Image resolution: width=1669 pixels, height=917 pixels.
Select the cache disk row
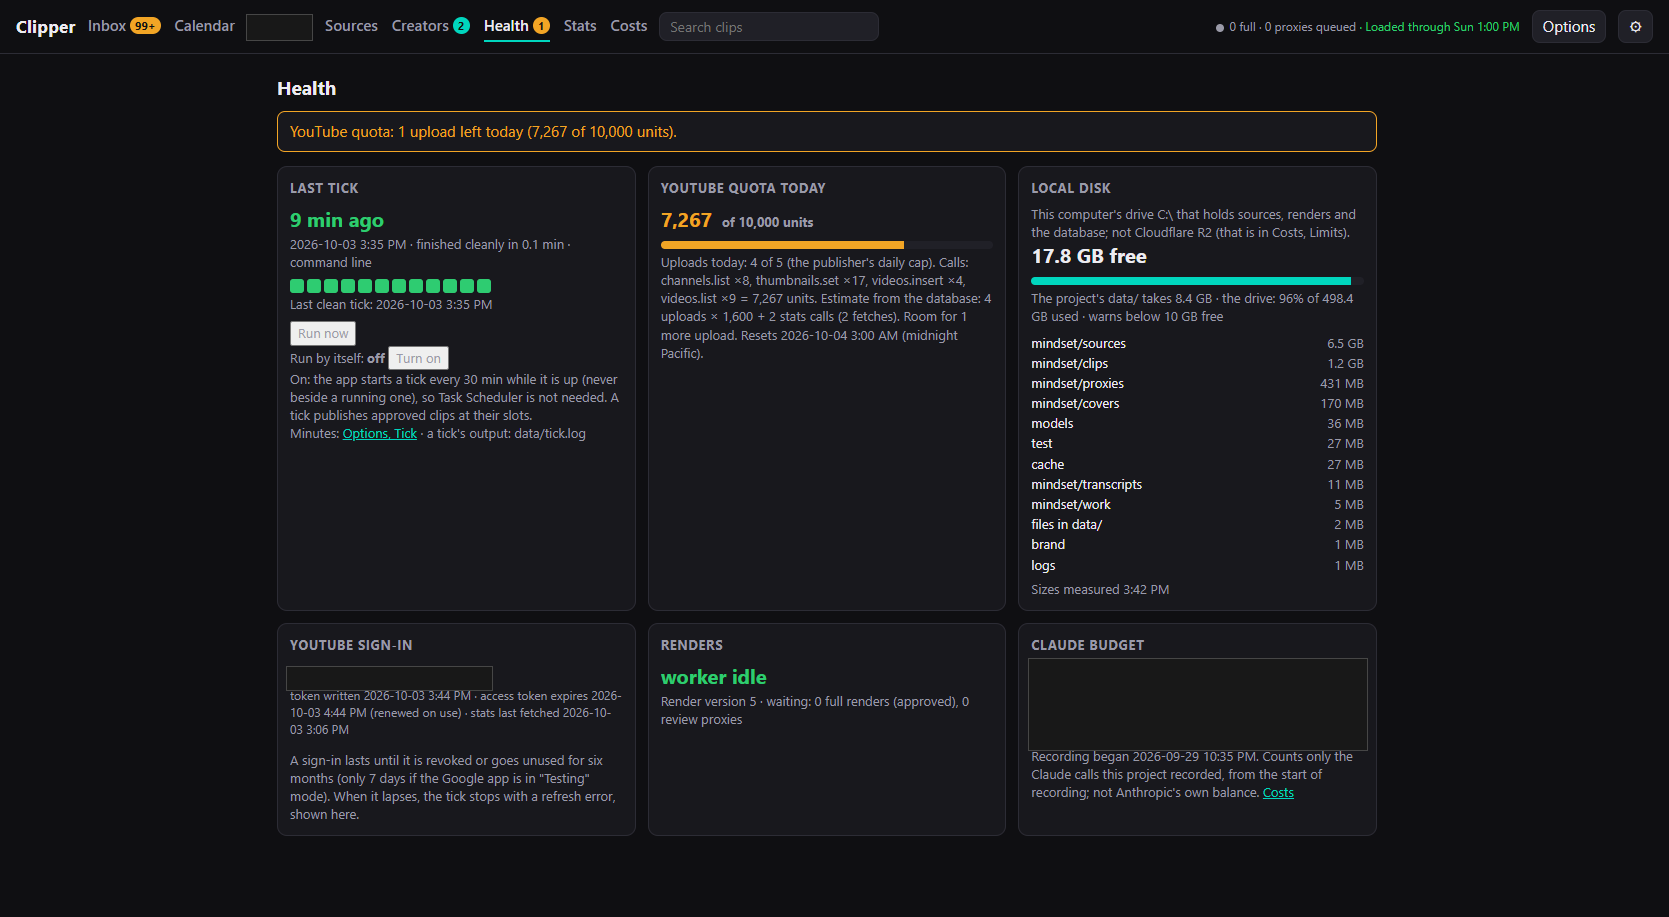(x=1197, y=464)
